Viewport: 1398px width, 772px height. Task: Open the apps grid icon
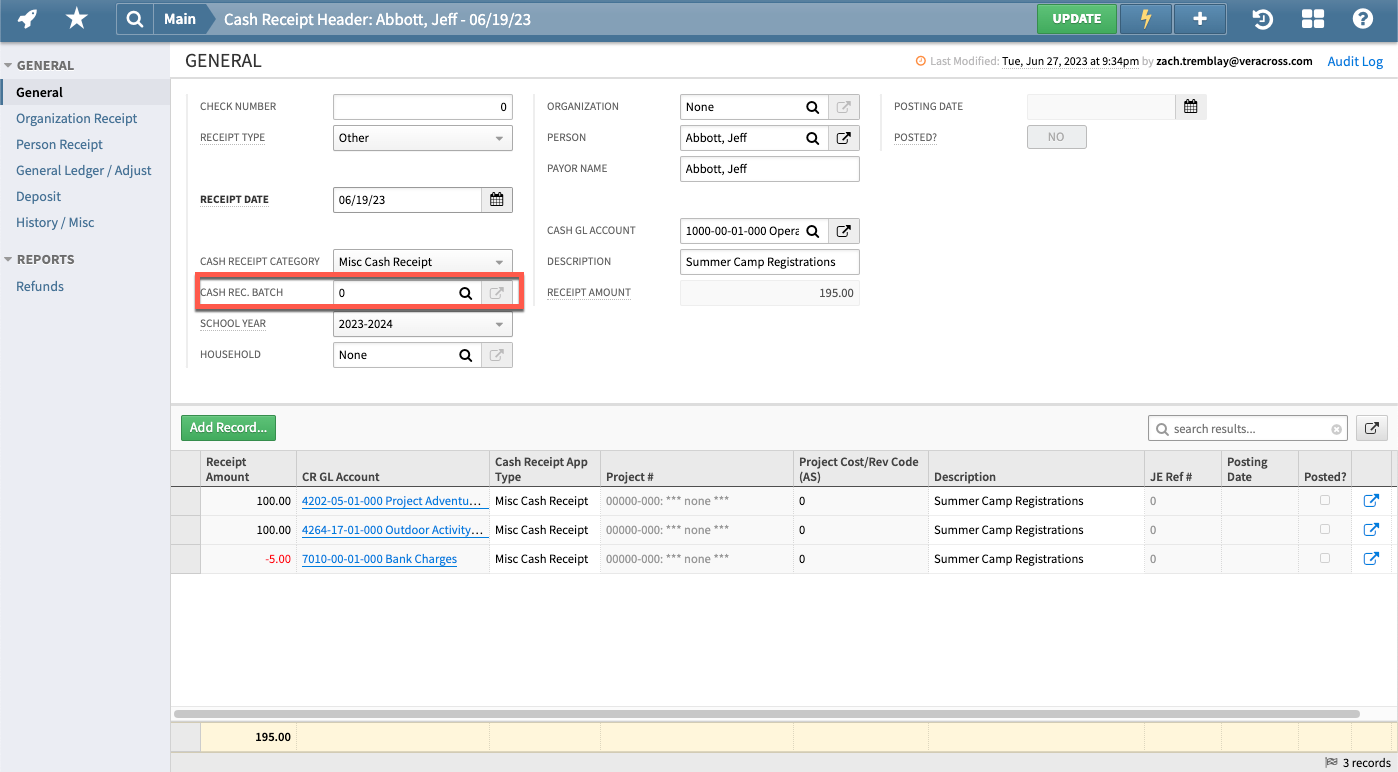[1312, 18]
